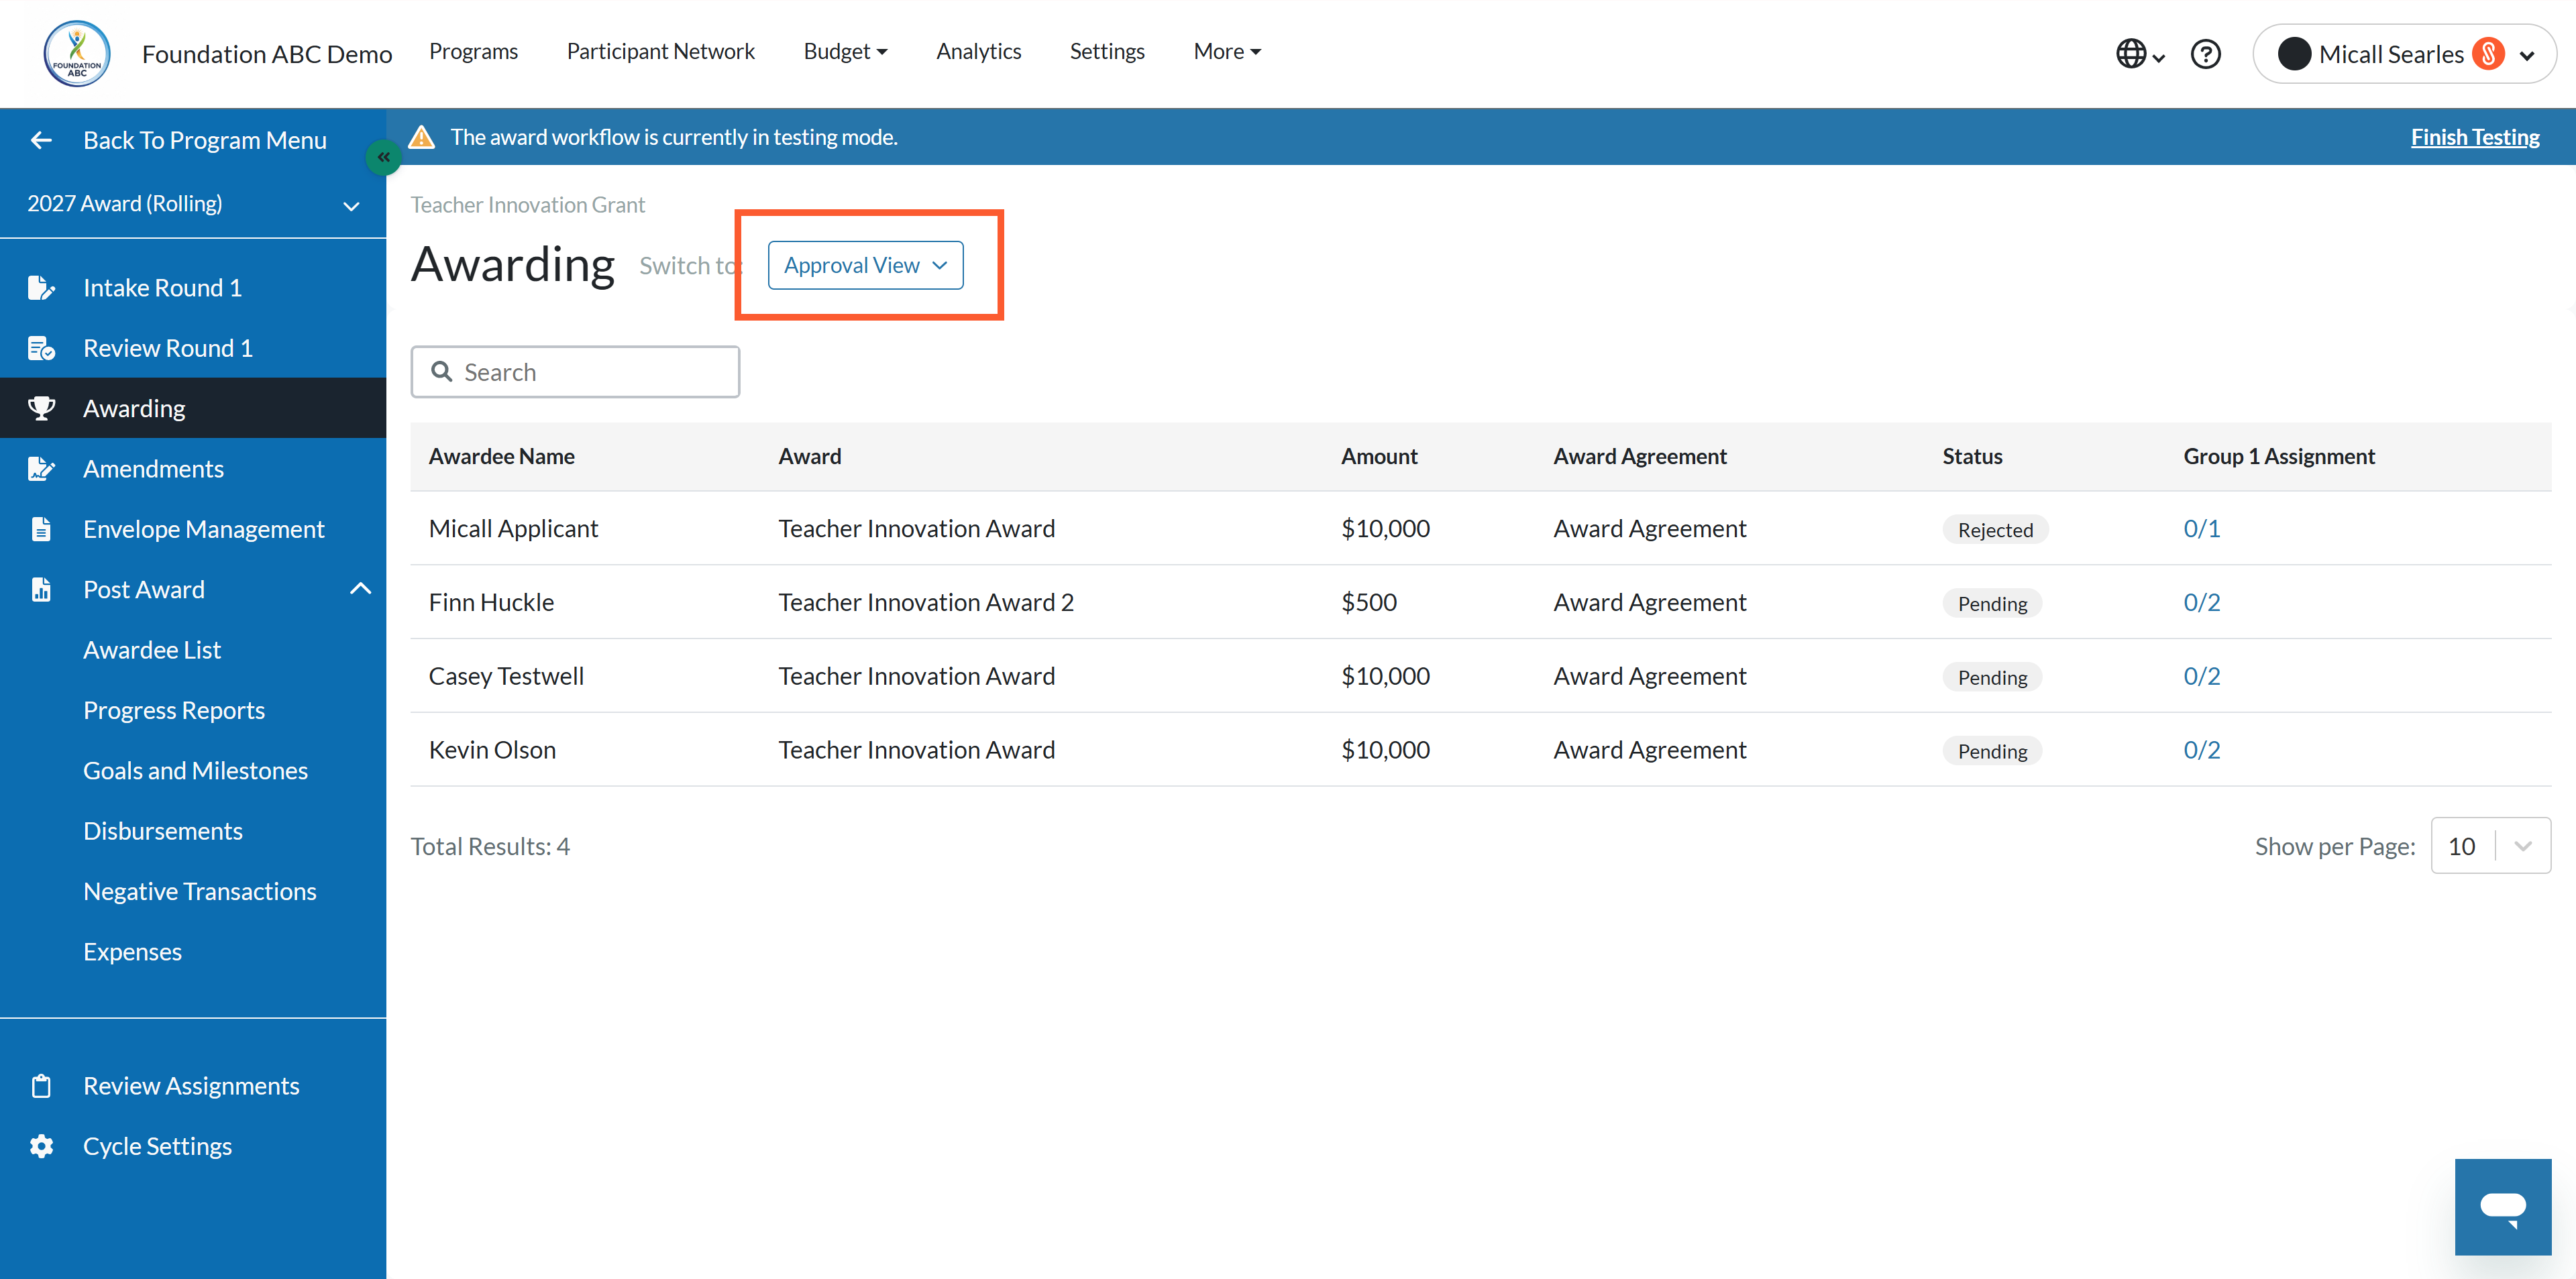Open the Micall Searles user menu
The image size is (2576, 1279).
point(2404,54)
